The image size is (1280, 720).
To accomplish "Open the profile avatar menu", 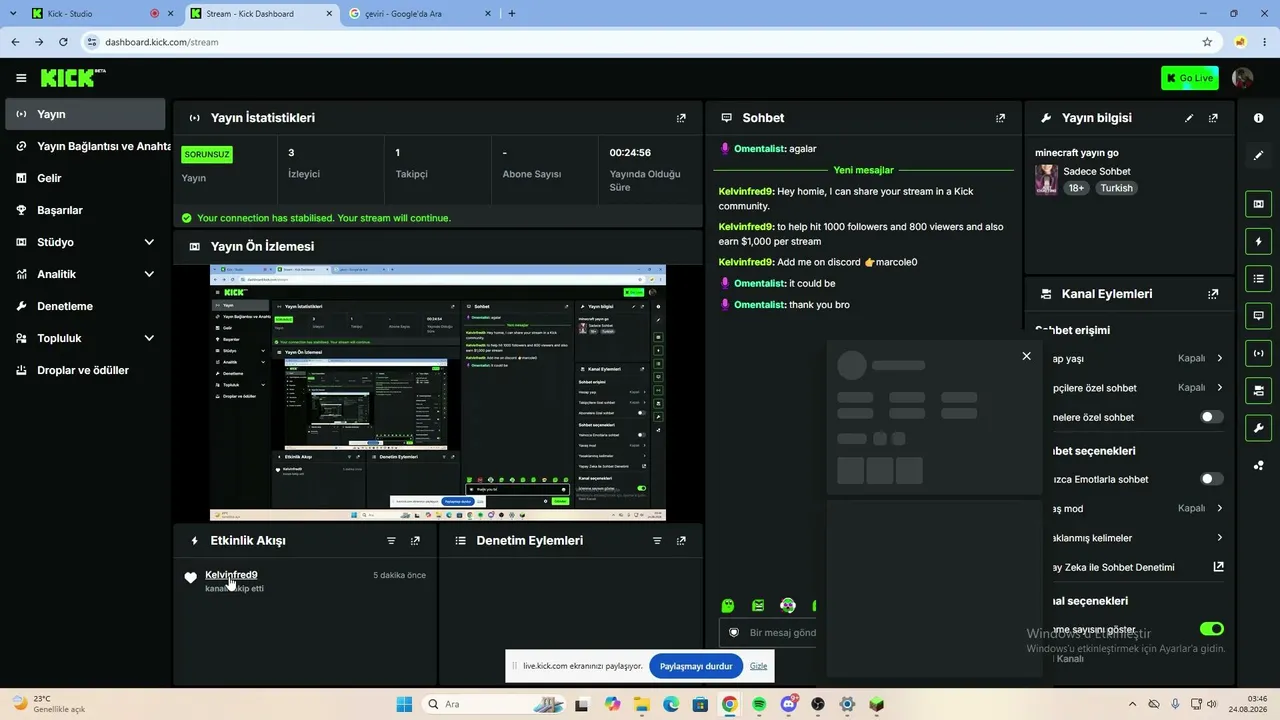I will pyautogui.click(x=1243, y=78).
